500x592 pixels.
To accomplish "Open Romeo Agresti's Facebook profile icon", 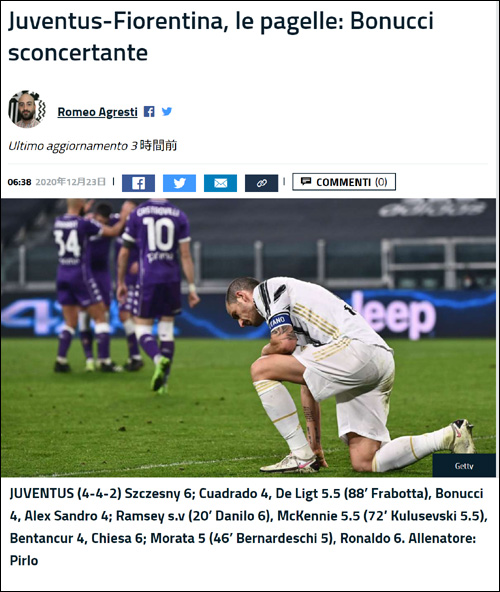I will [x=149, y=112].
